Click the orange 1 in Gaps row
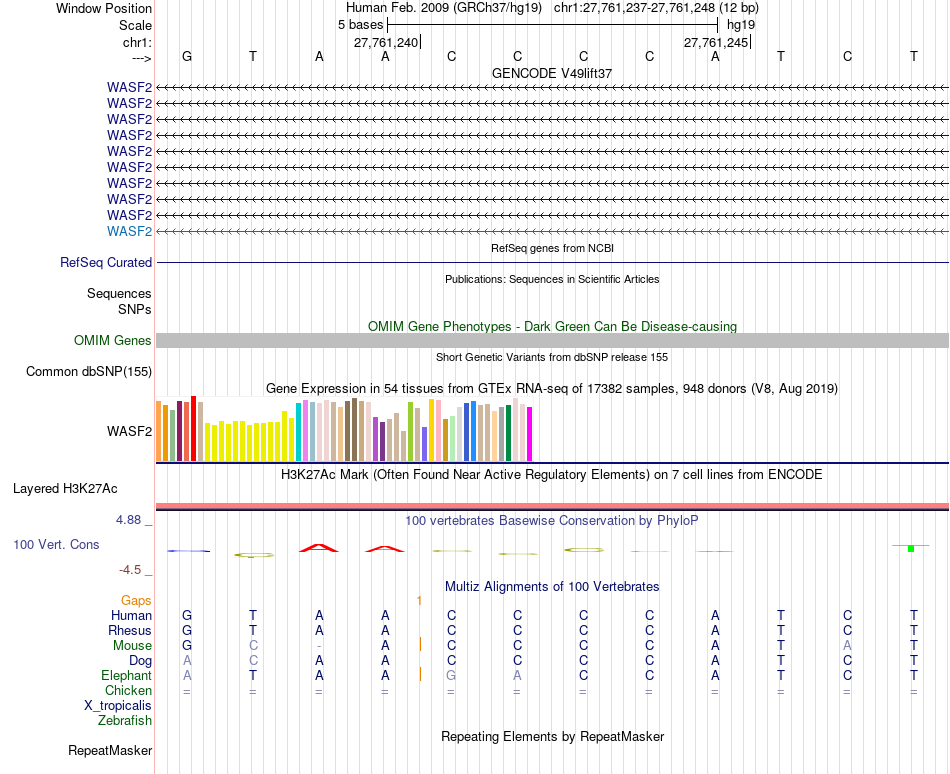 419,600
